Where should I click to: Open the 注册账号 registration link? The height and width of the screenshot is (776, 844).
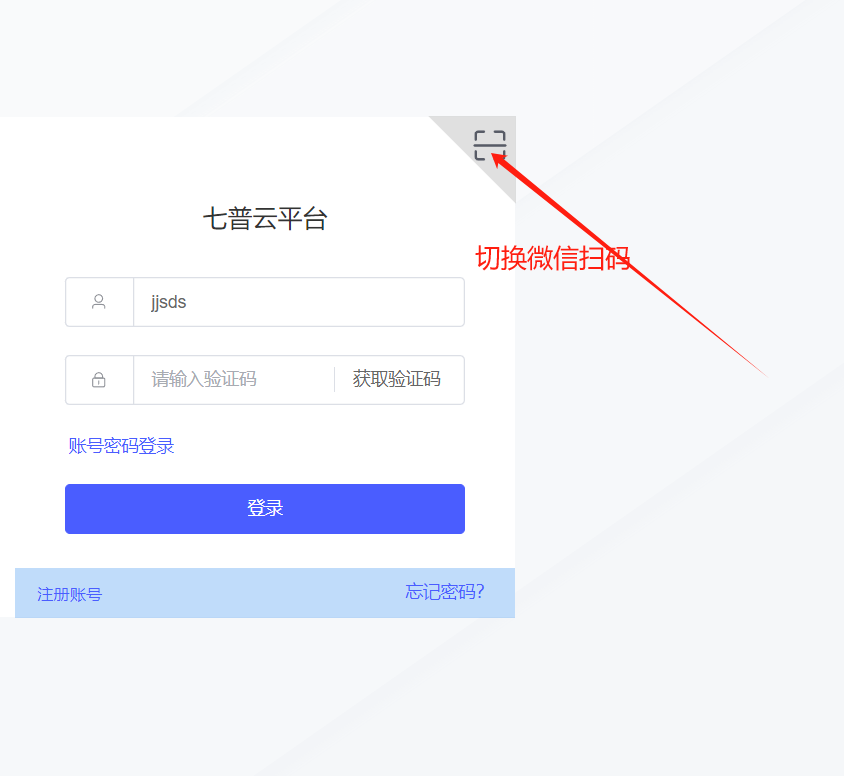[x=69, y=594]
